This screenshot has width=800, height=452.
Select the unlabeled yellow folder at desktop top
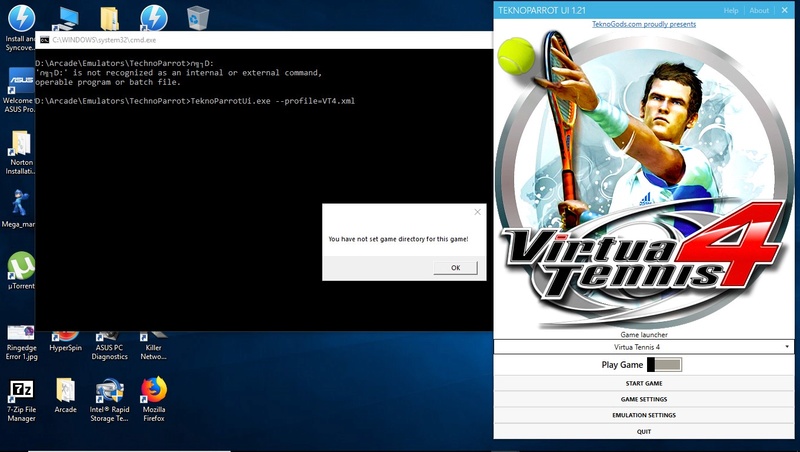[x=109, y=18]
